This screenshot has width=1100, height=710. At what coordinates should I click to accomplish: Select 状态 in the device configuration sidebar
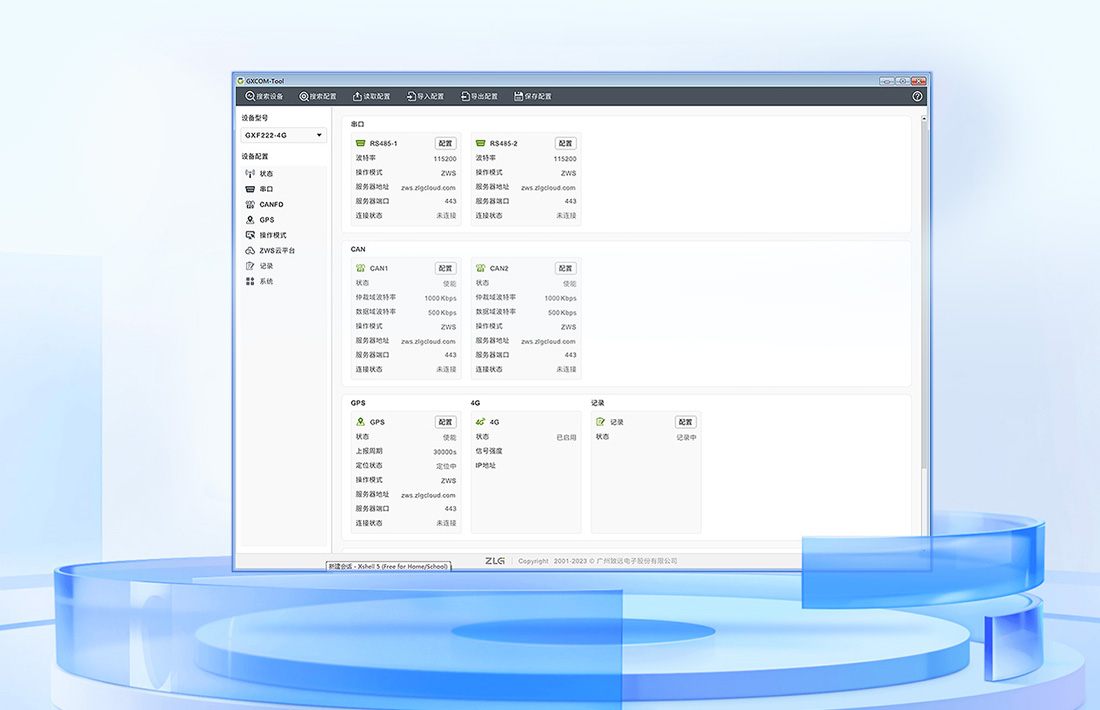pyautogui.click(x=266, y=174)
